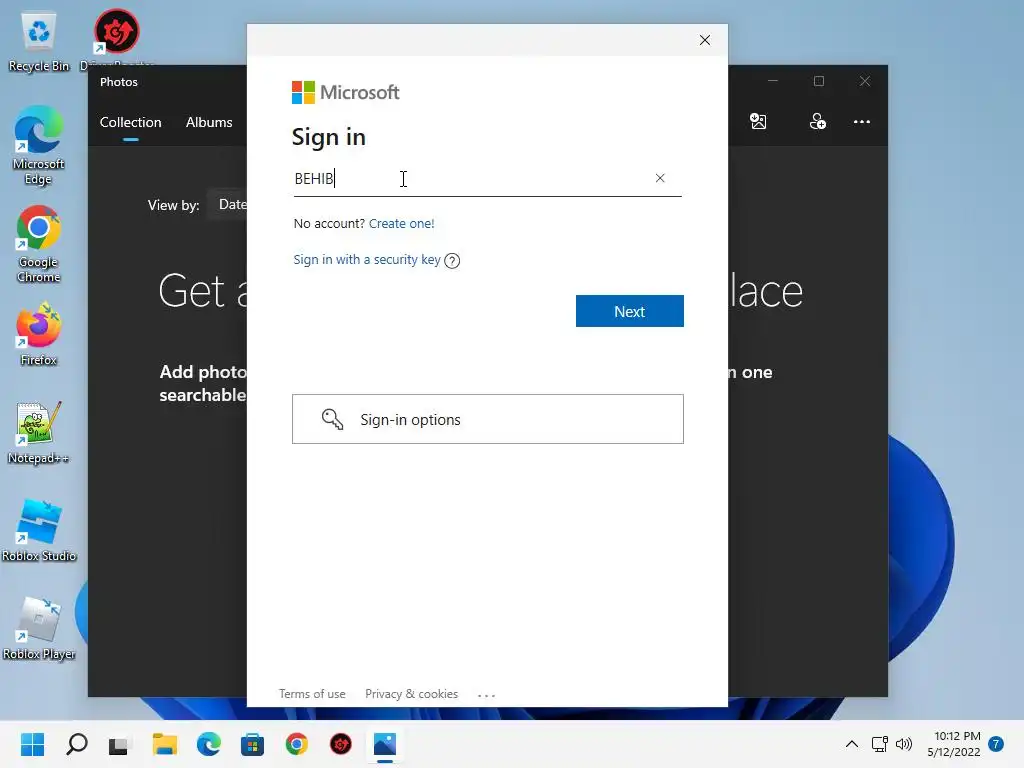1024x768 pixels.
Task: Switch to Albums tab in Photos
Action: pos(209,122)
